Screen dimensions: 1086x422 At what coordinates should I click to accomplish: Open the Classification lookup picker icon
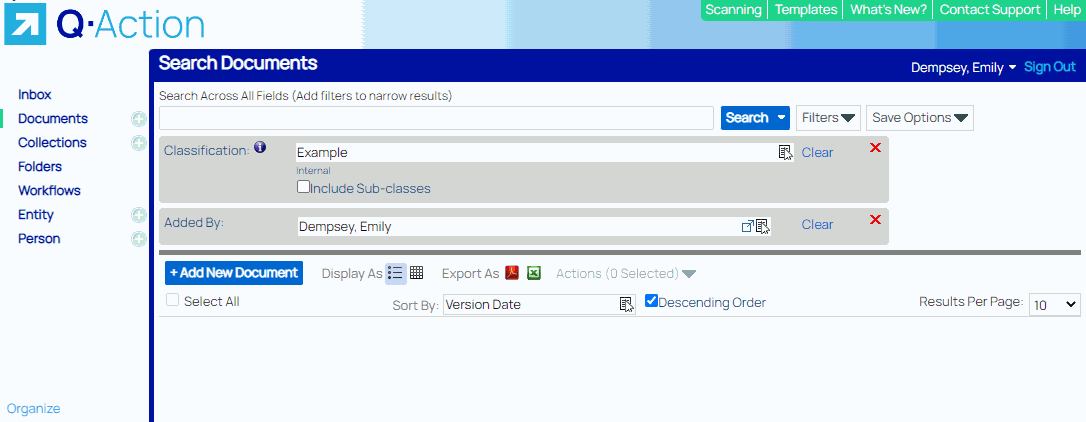pyautogui.click(x=785, y=152)
